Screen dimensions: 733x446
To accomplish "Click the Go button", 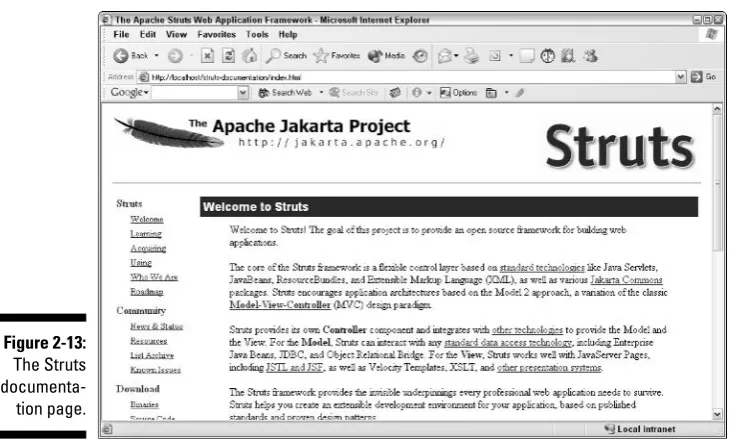I will pyautogui.click(x=704, y=77).
